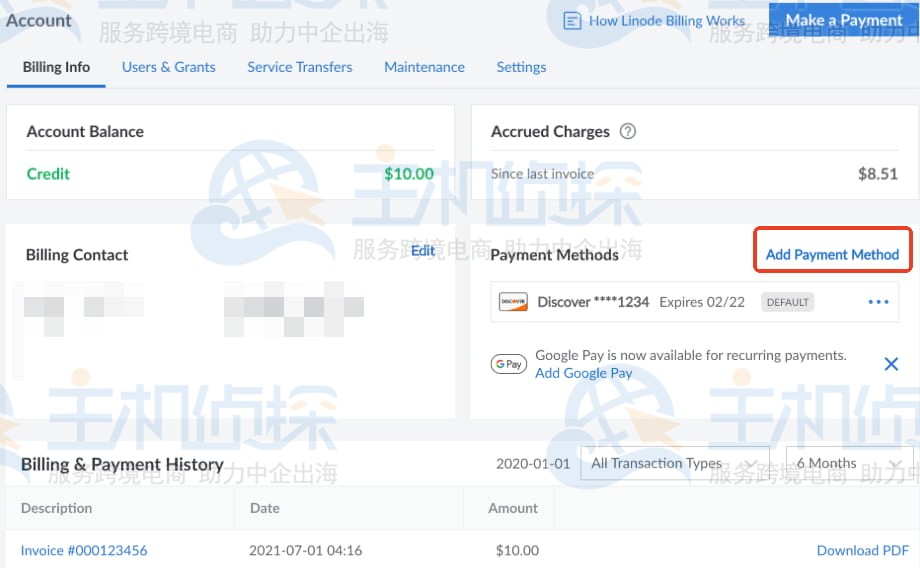Click the 2021-07-01 04:16 date cell
The height and width of the screenshot is (568, 920).
[x=306, y=550]
